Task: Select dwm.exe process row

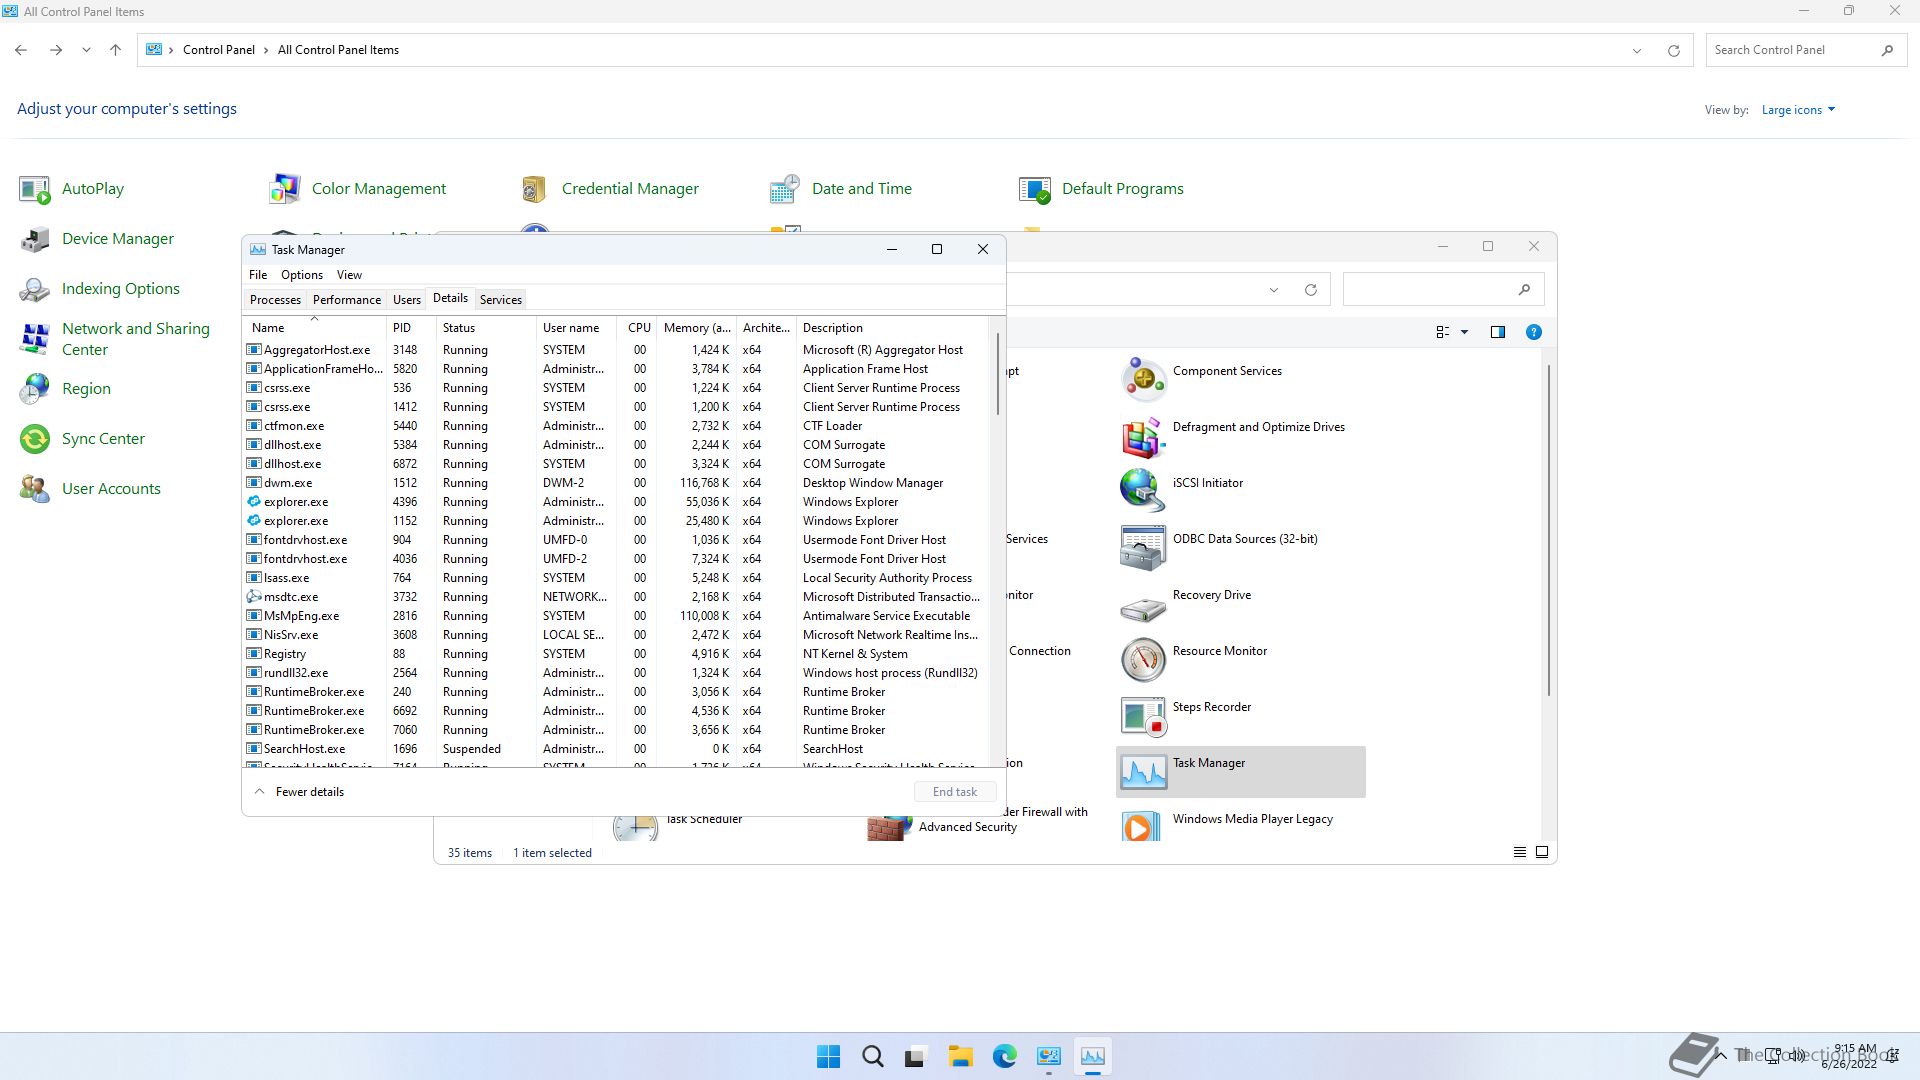Action: click(x=615, y=483)
